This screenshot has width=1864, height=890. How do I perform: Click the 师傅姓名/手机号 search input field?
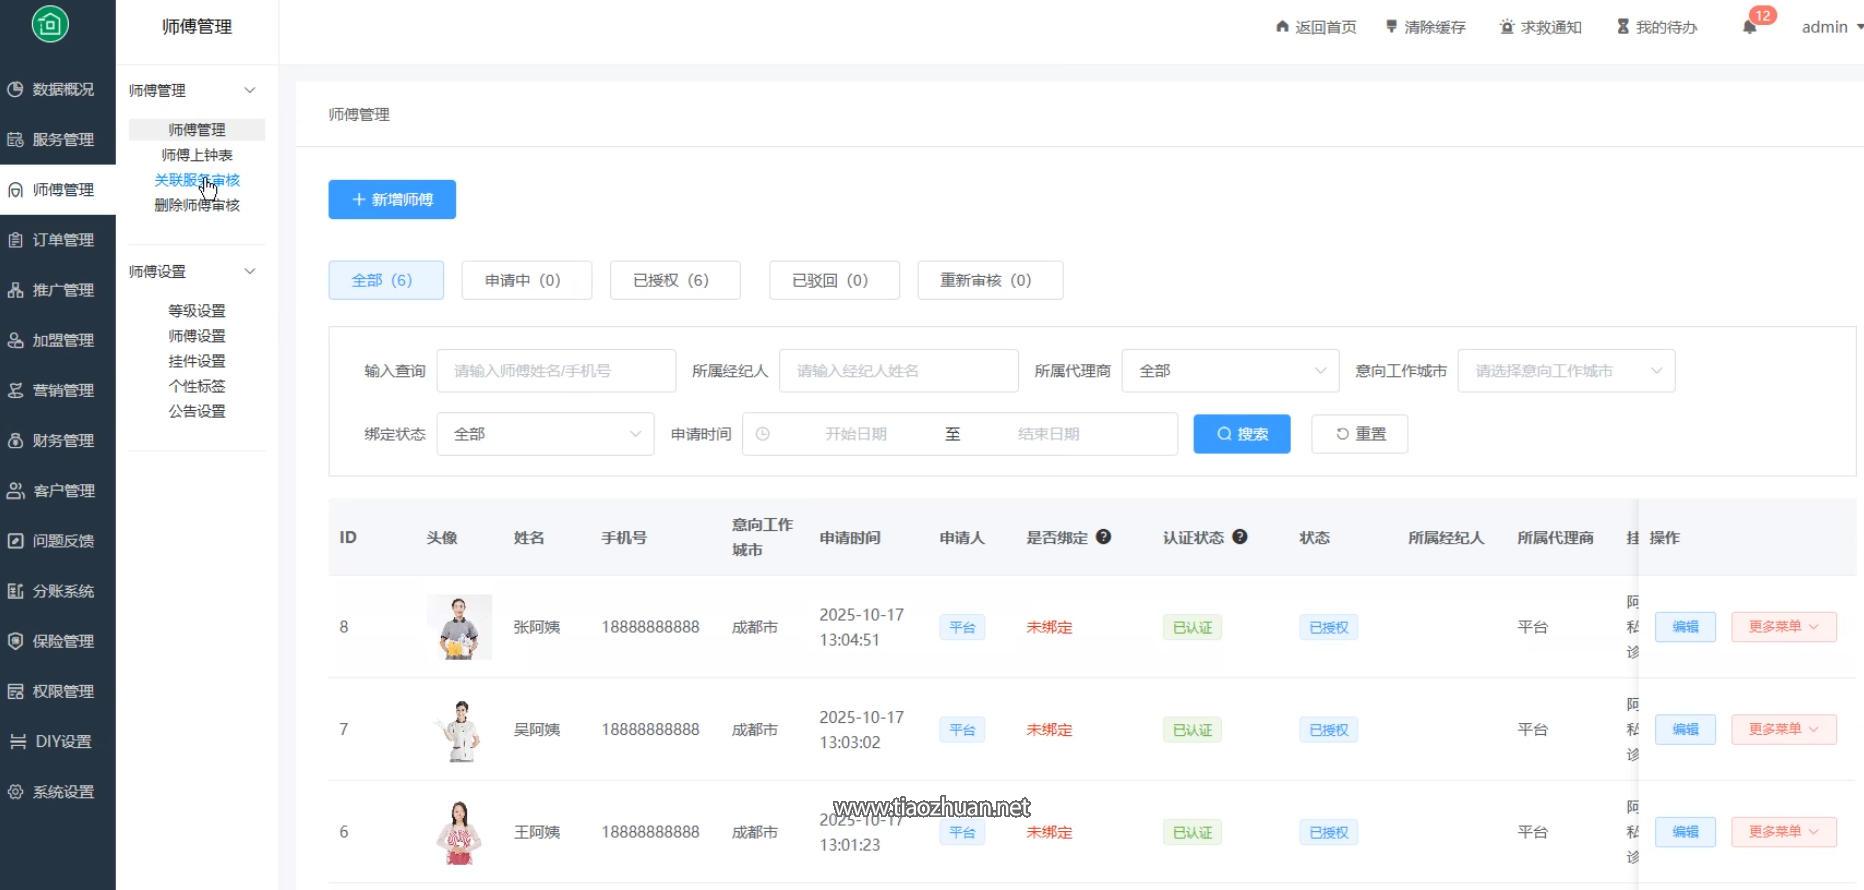pos(556,371)
